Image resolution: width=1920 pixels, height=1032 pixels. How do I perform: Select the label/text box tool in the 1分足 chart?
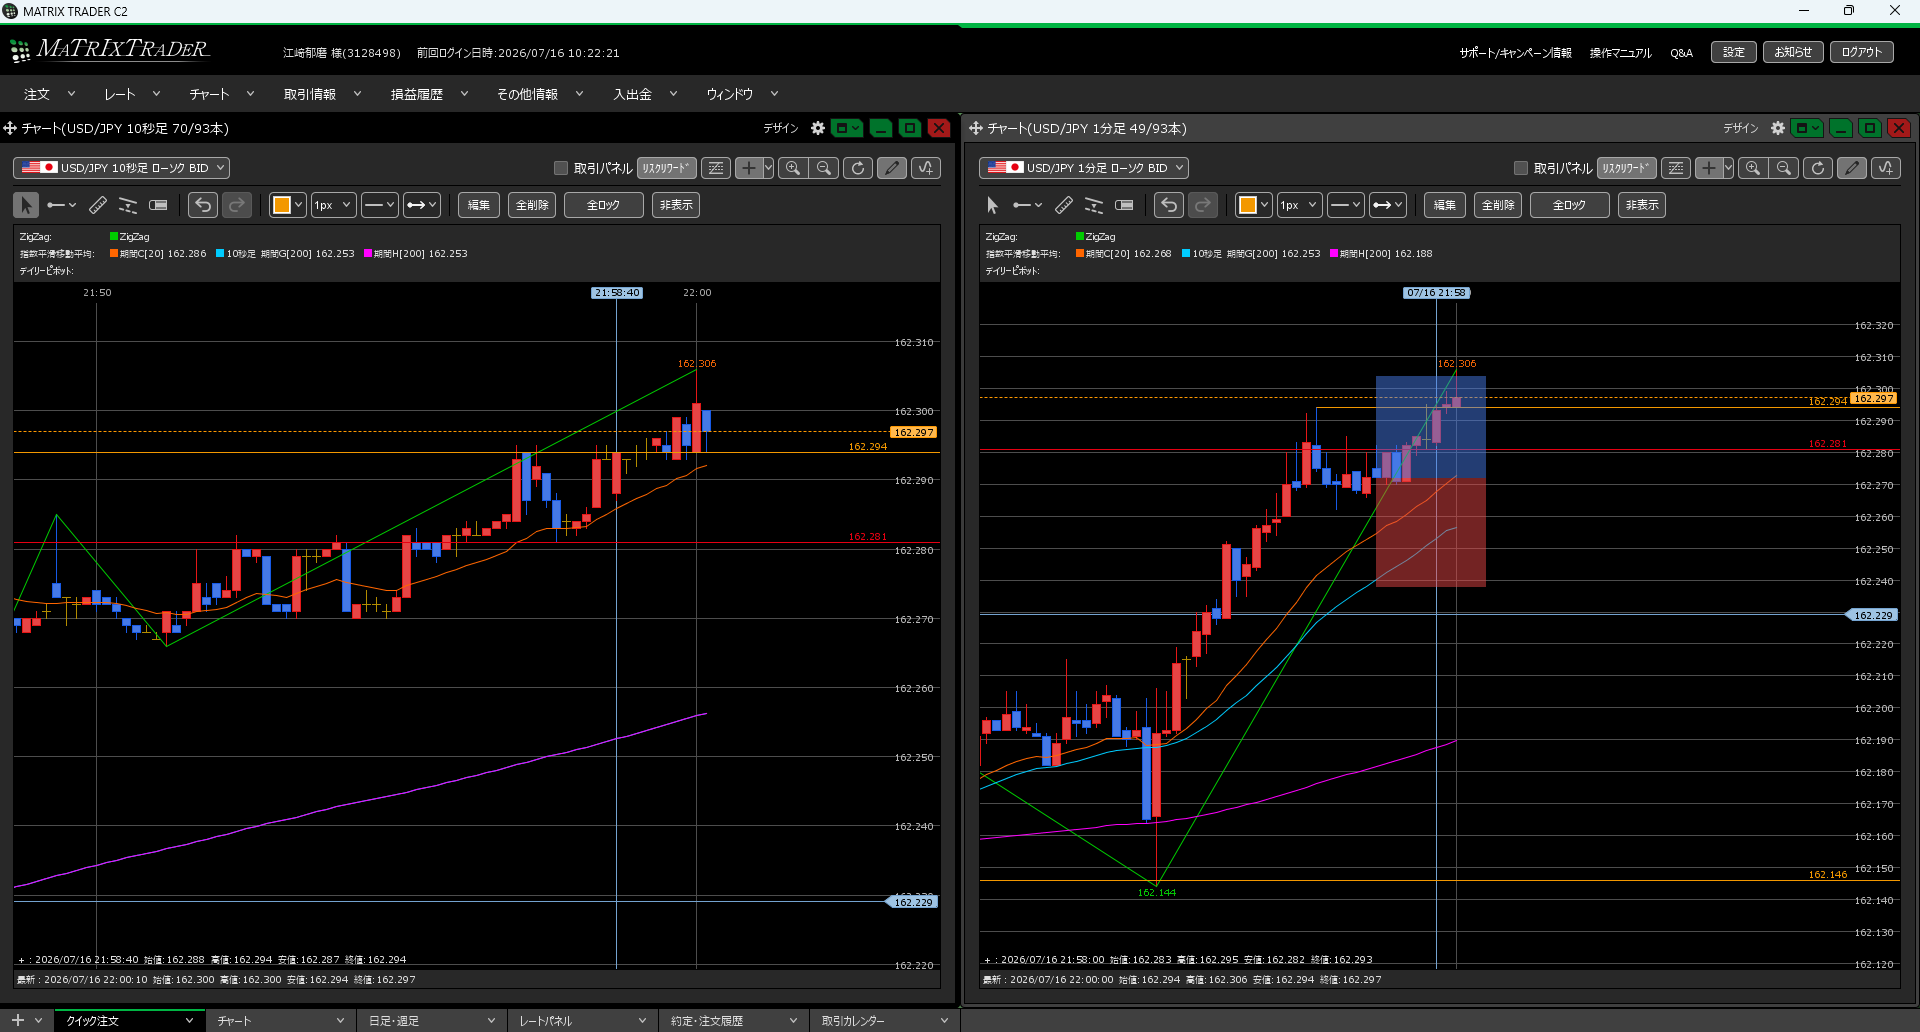(x=1124, y=205)
